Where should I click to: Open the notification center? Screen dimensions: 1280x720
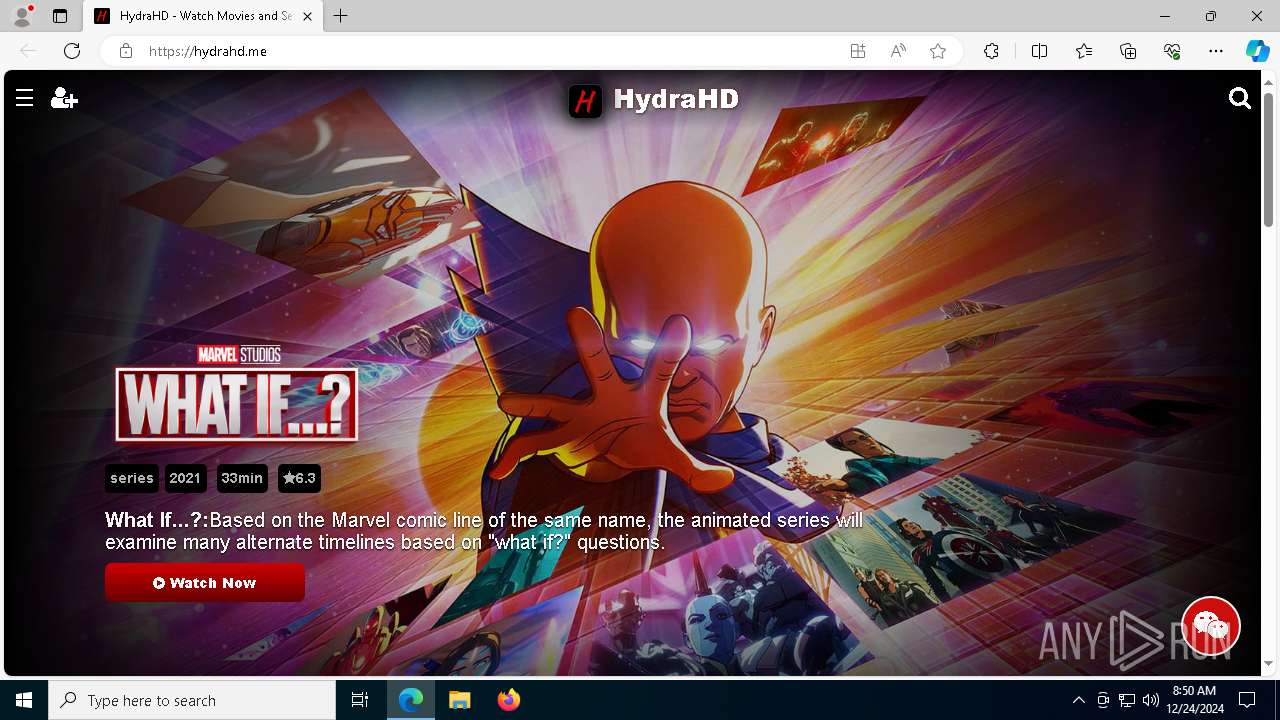(x=1247, y=700)
